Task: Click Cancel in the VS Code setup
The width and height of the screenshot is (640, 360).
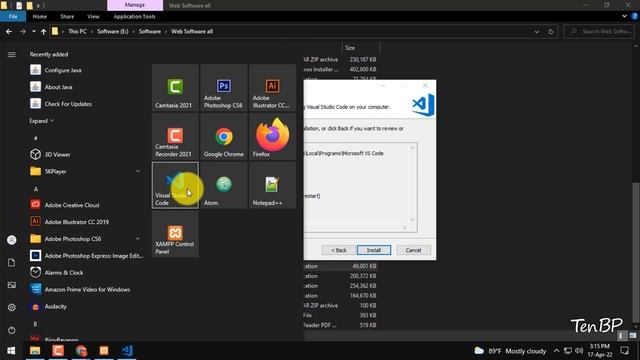Action: (413, 250)
